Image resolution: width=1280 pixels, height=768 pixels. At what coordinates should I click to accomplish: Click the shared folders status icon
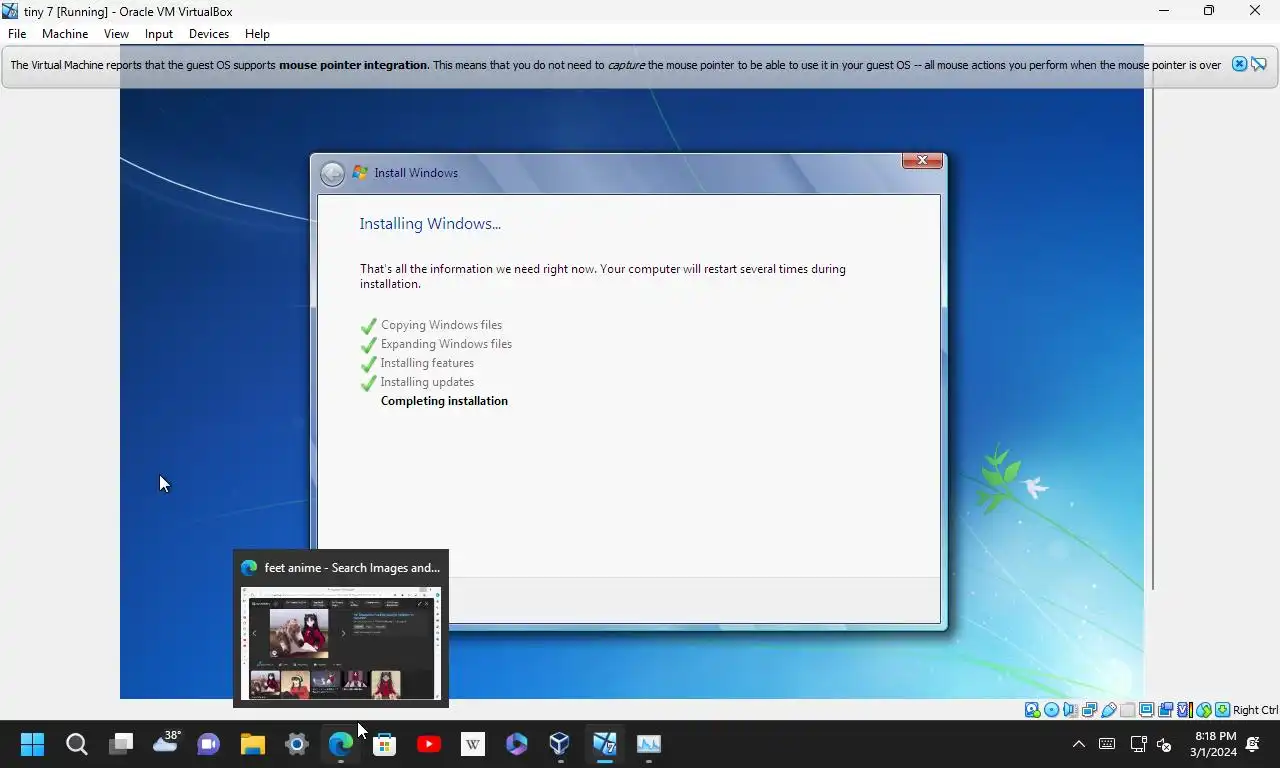(1128, 710)
